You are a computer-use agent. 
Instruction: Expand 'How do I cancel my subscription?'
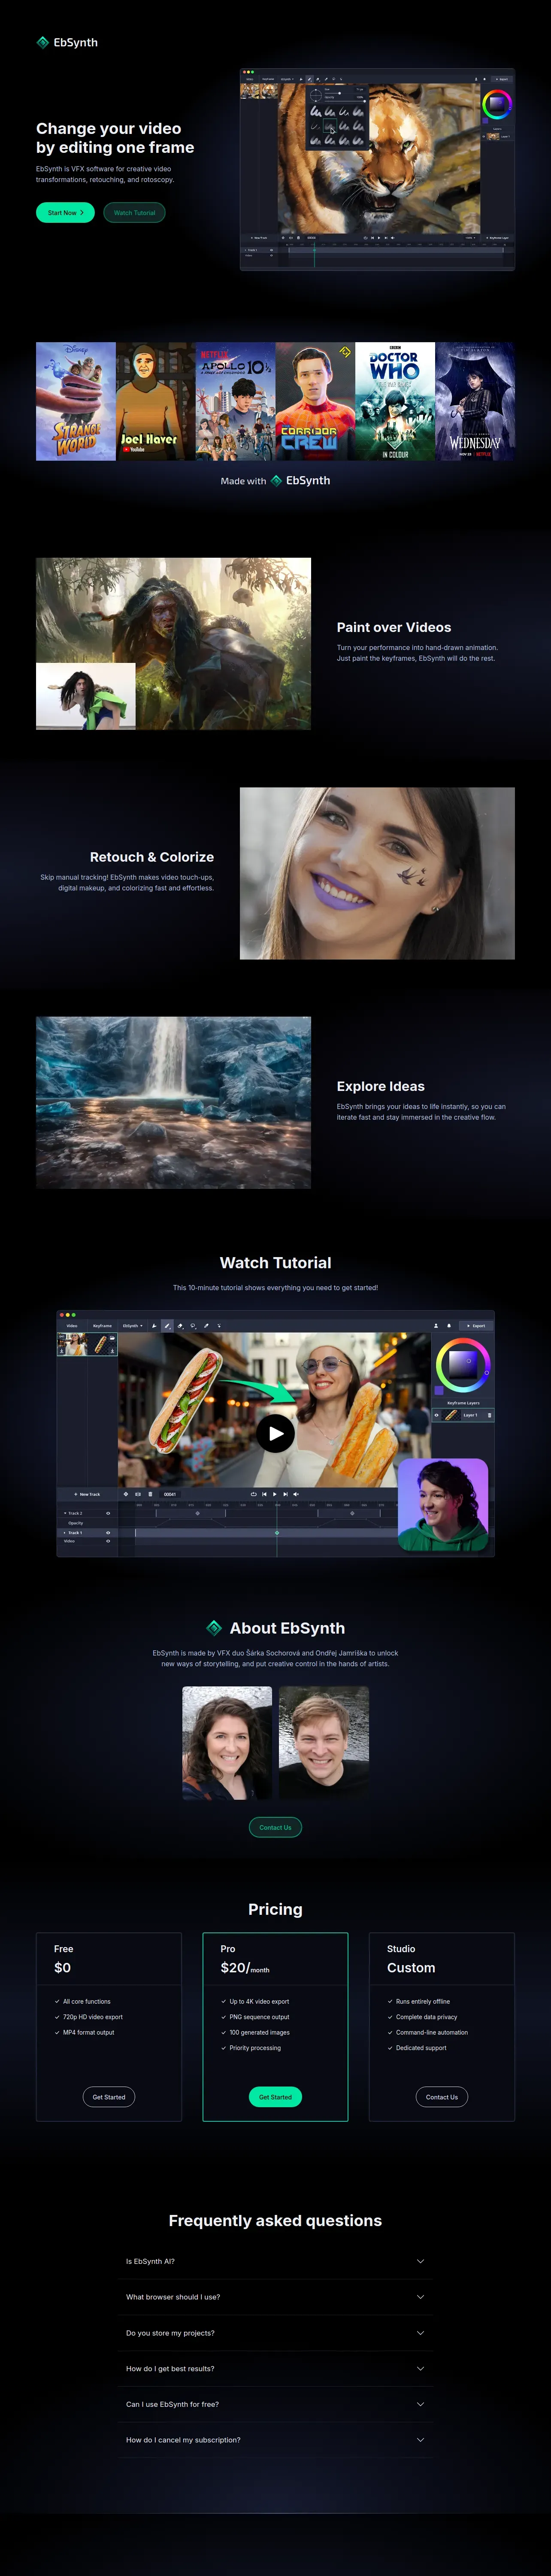[275, 2439]
